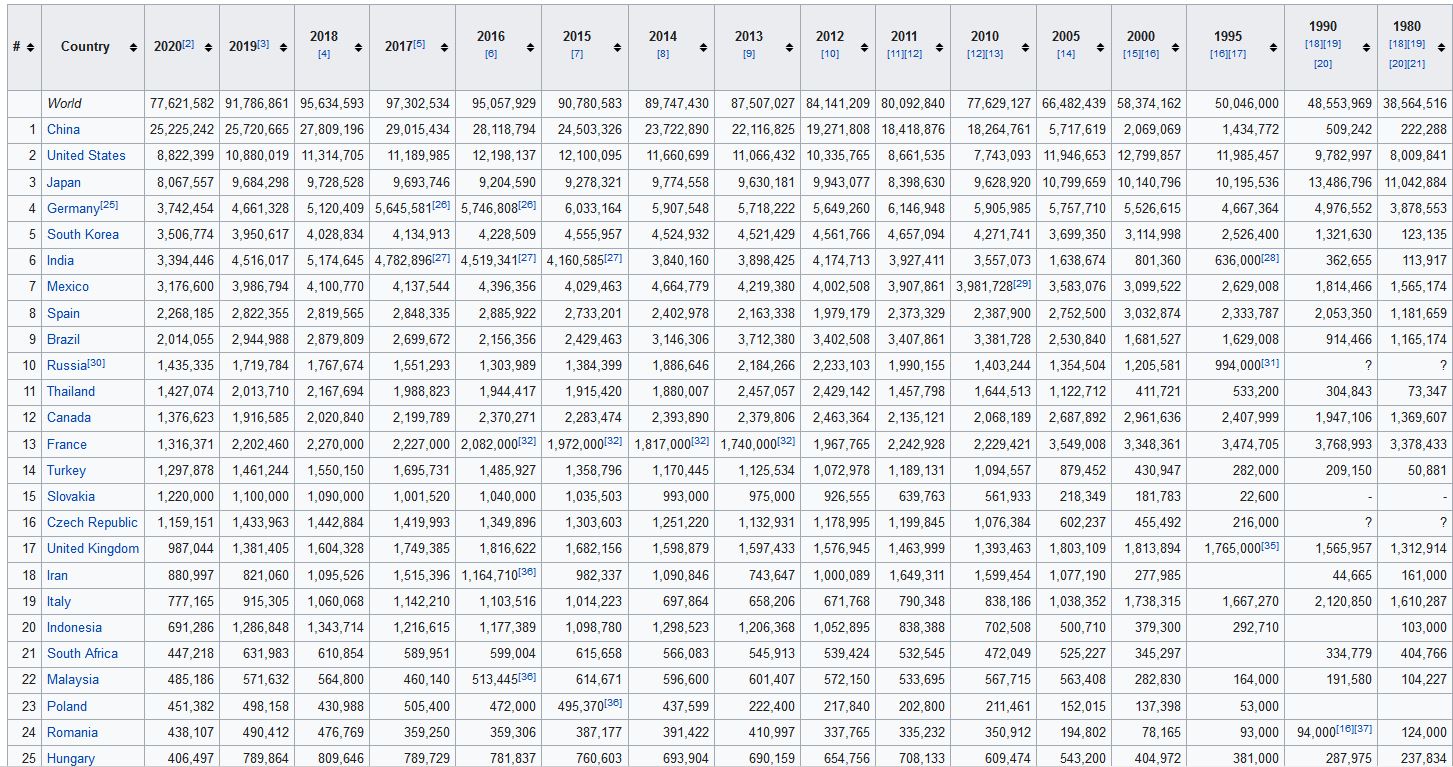Screen dimensions: 1453x767
Task: Open footnote [3] beside 2019 header
Action: point(263,44)
